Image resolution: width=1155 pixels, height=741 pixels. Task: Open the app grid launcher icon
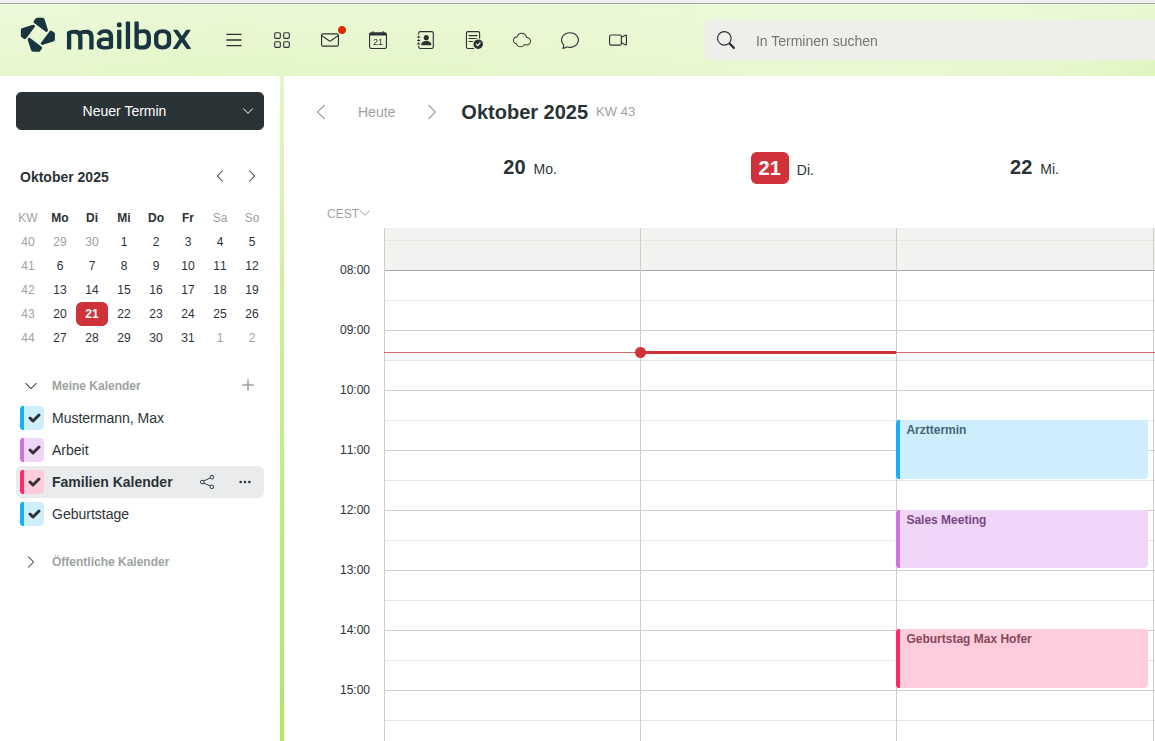click(282, 40)
